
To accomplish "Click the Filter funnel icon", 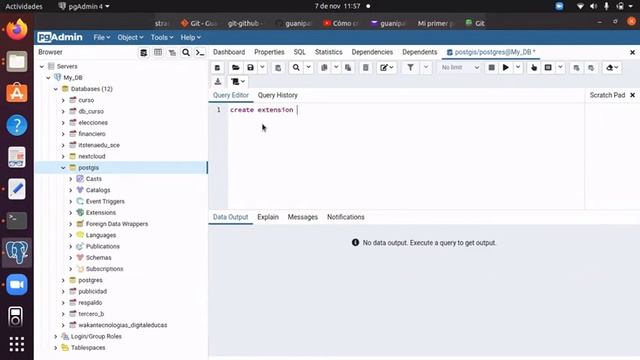I will [x=411, y=68].
